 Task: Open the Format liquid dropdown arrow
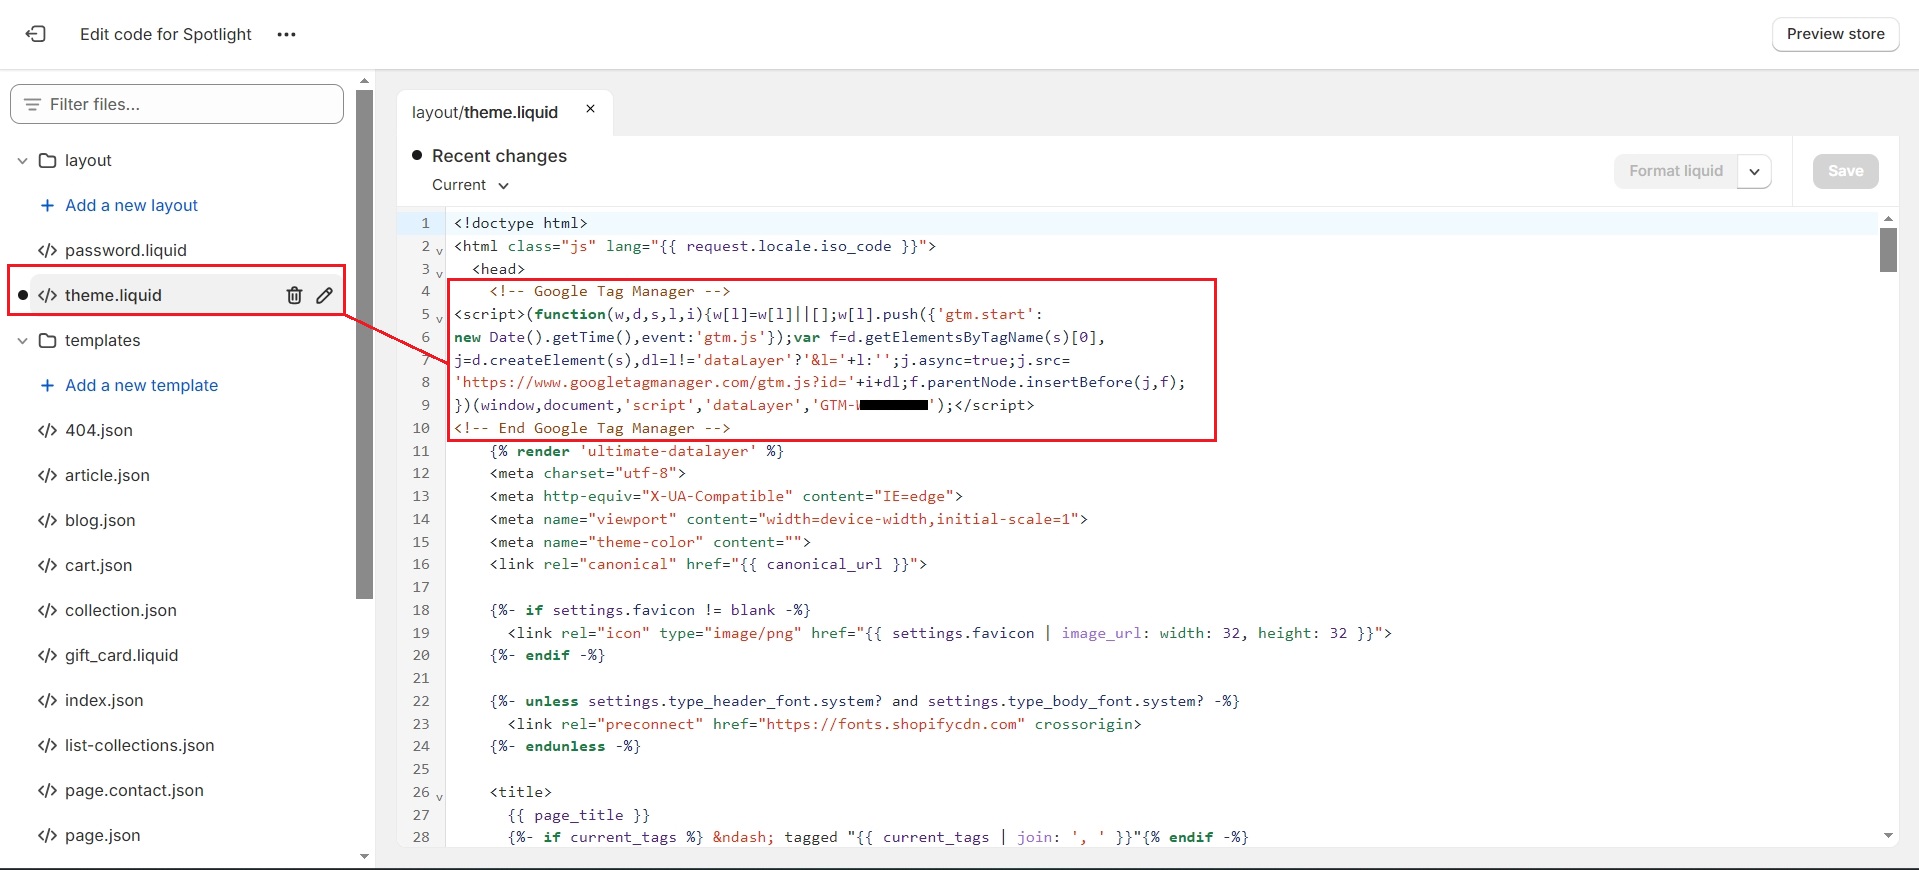pos(1755,171)
